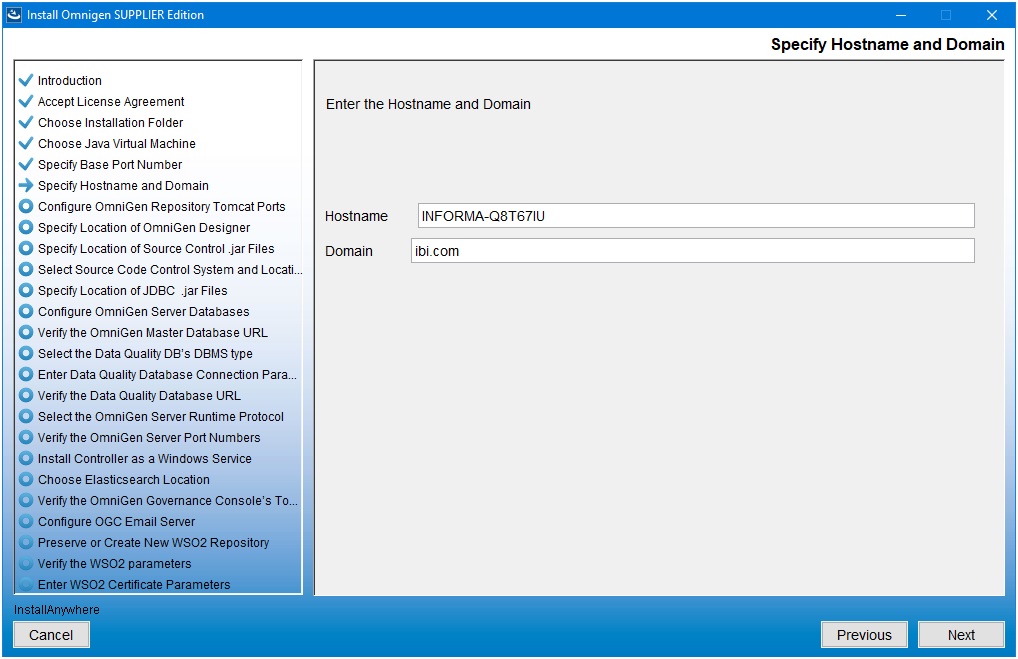Click circle icon beside Select Source Code Control System
This screenshot has width=1018, height=659.
click(x=26, y=269)
